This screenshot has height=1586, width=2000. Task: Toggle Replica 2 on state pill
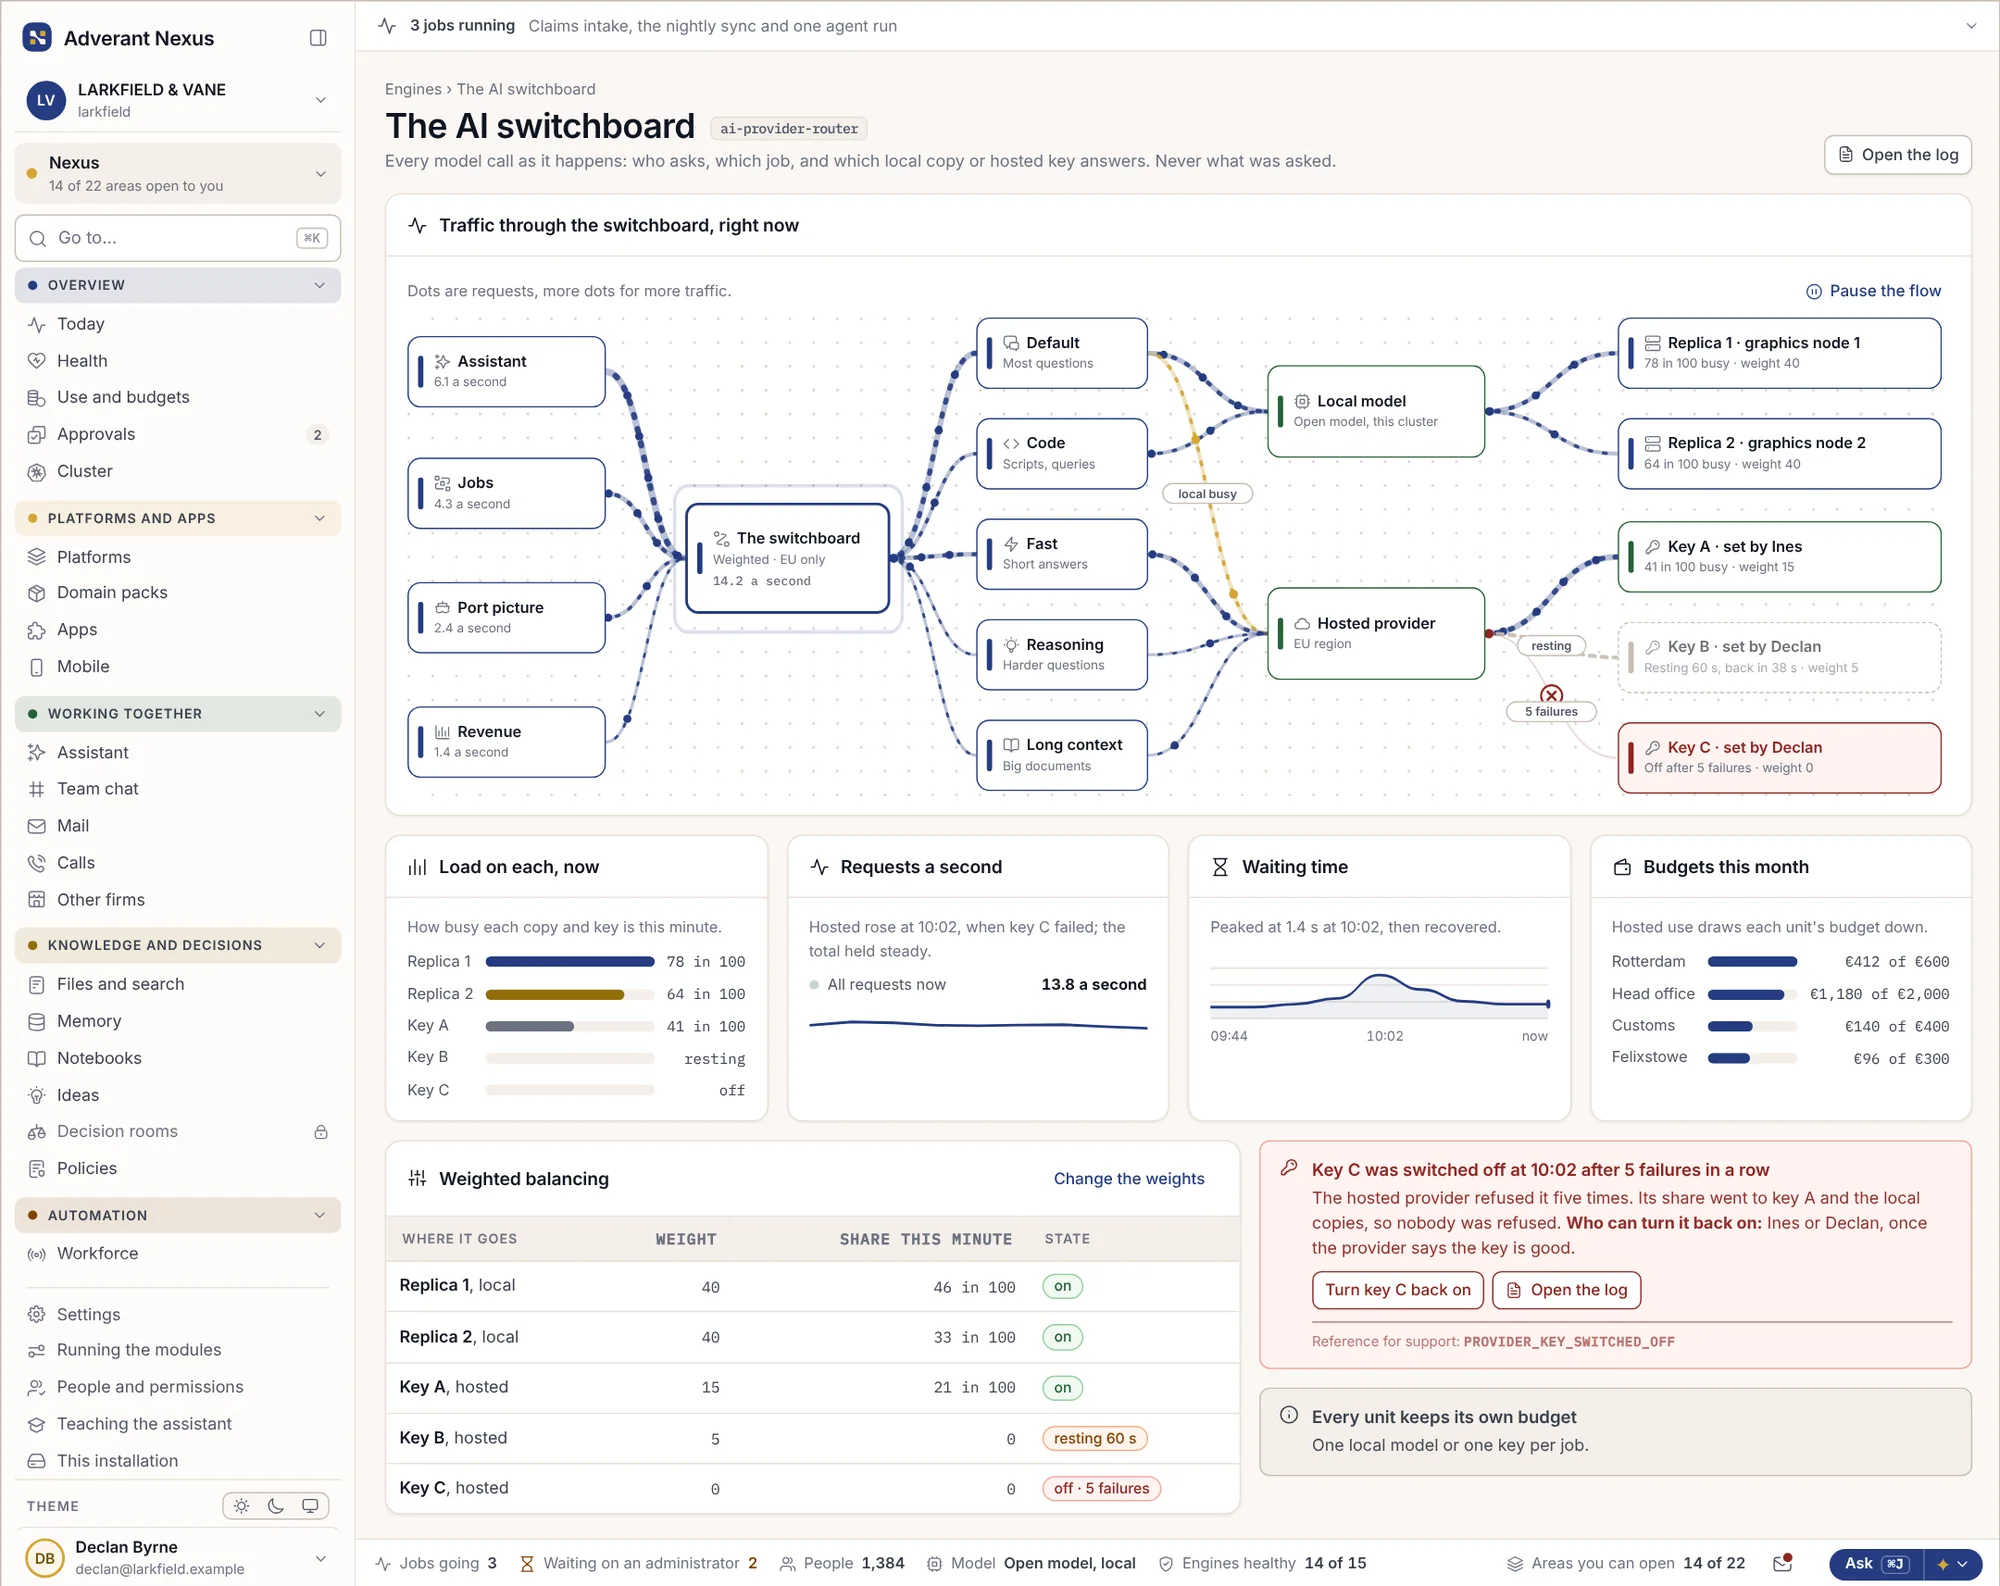[1062, 1337]
